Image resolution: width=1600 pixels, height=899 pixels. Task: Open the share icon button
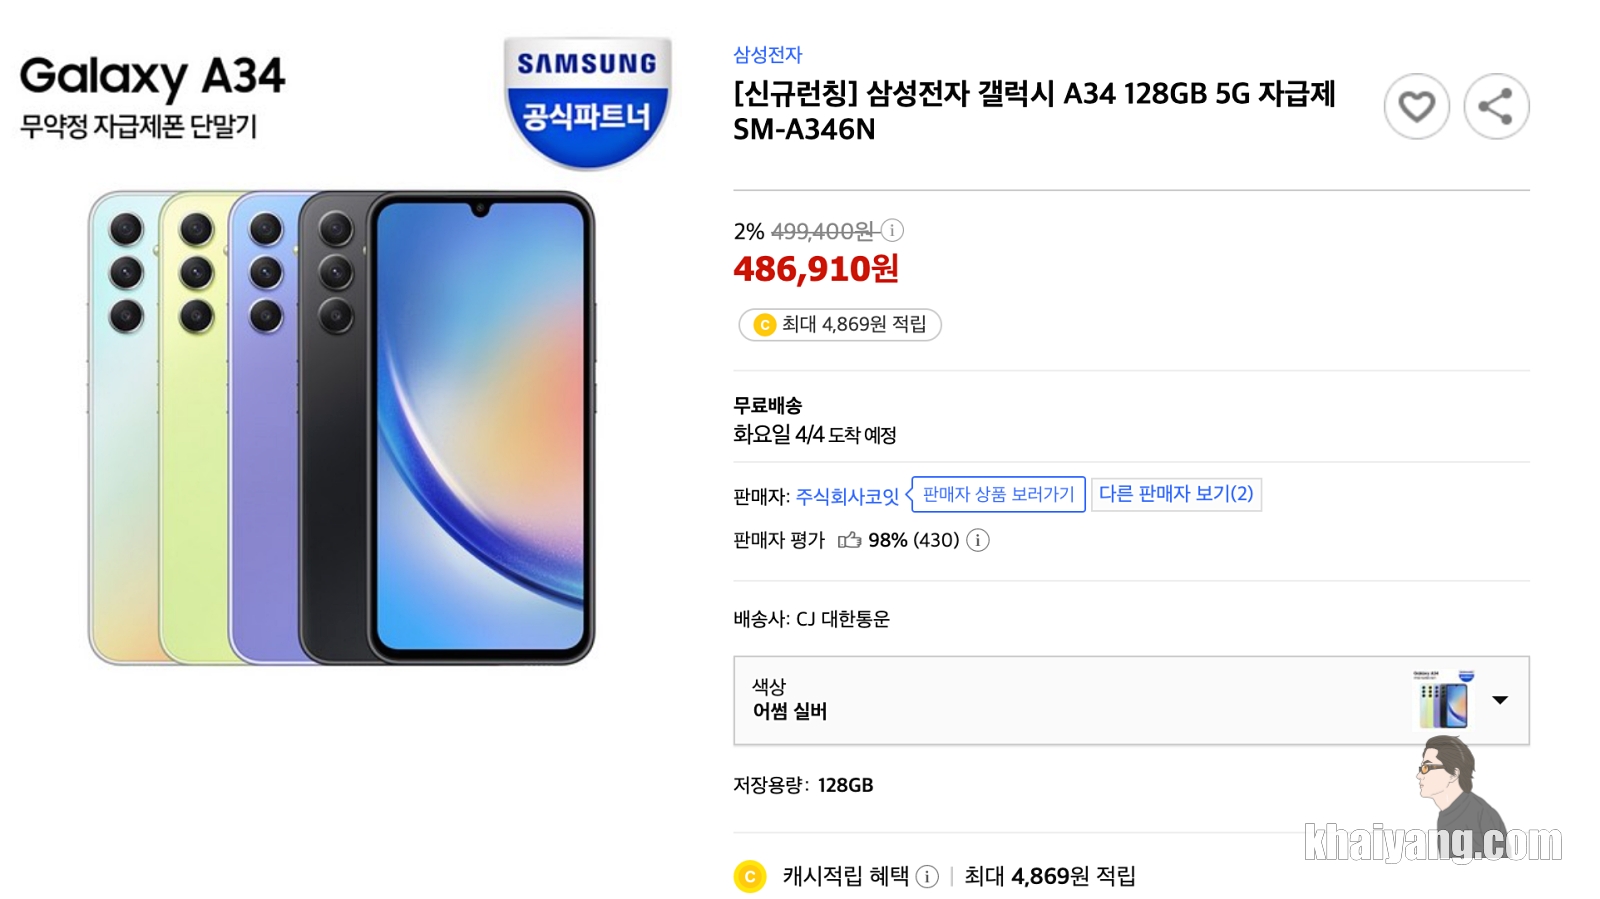pyautogui.click(x=1496, y=106)
